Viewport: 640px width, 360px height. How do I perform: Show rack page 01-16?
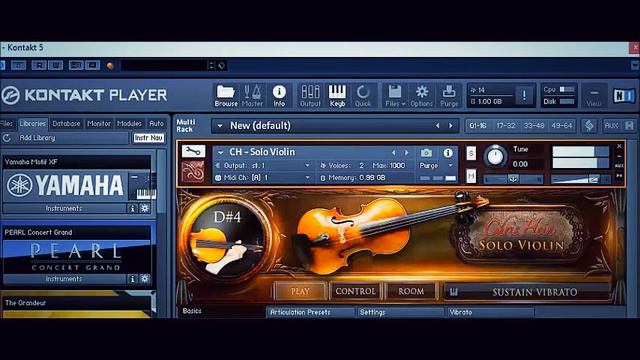click(x=478, y=126)
